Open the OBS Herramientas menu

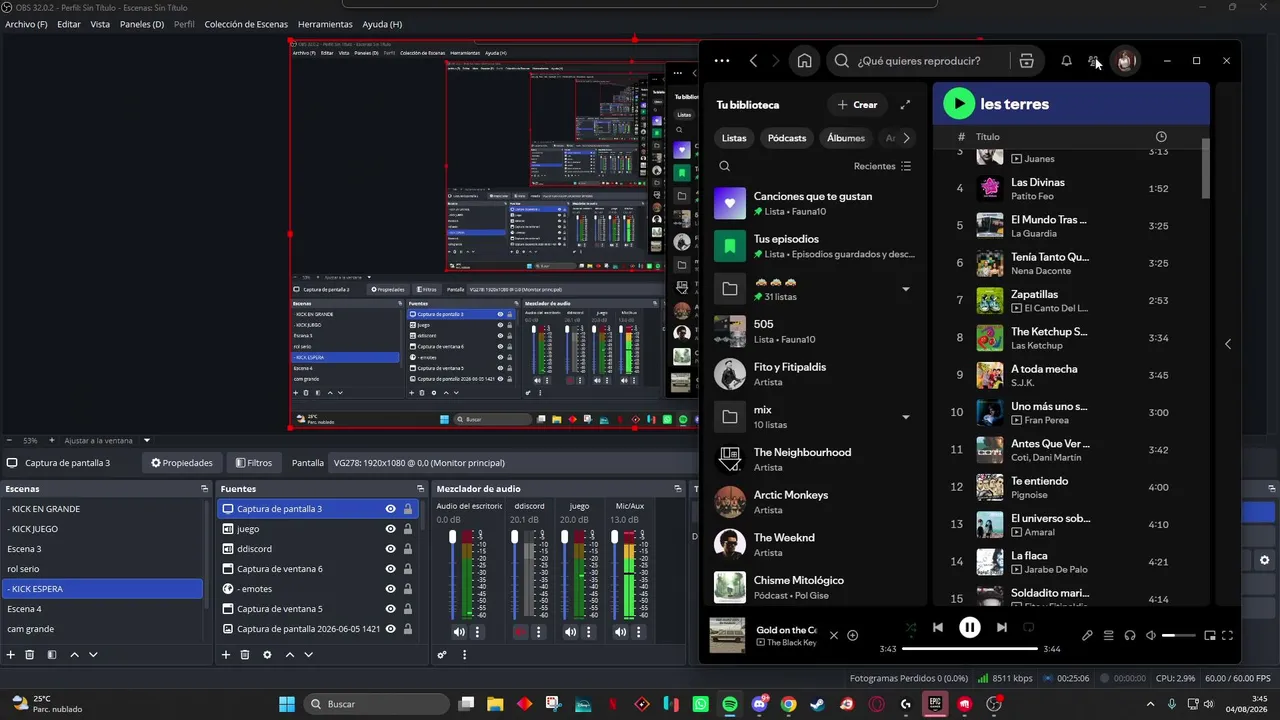click(325, 24)
